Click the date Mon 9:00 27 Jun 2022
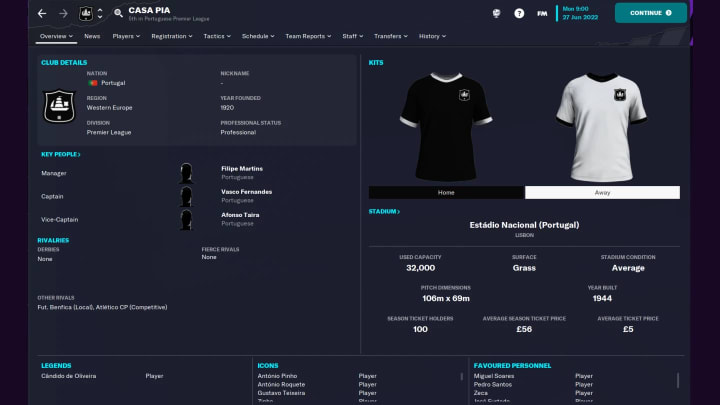The image size is (720, 405). pos(580,13)
